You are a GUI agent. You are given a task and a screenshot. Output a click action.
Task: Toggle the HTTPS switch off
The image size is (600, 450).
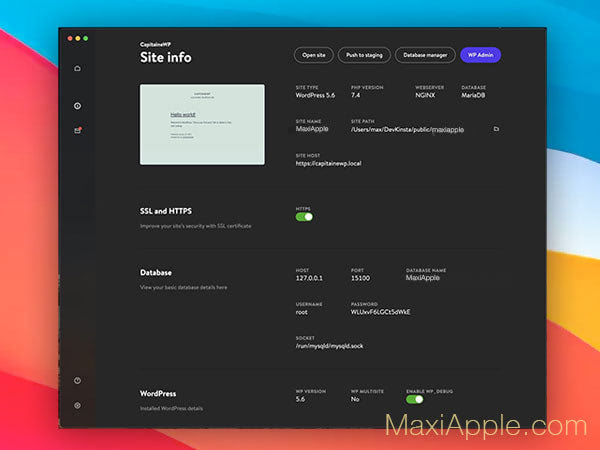tap(304, 217)
